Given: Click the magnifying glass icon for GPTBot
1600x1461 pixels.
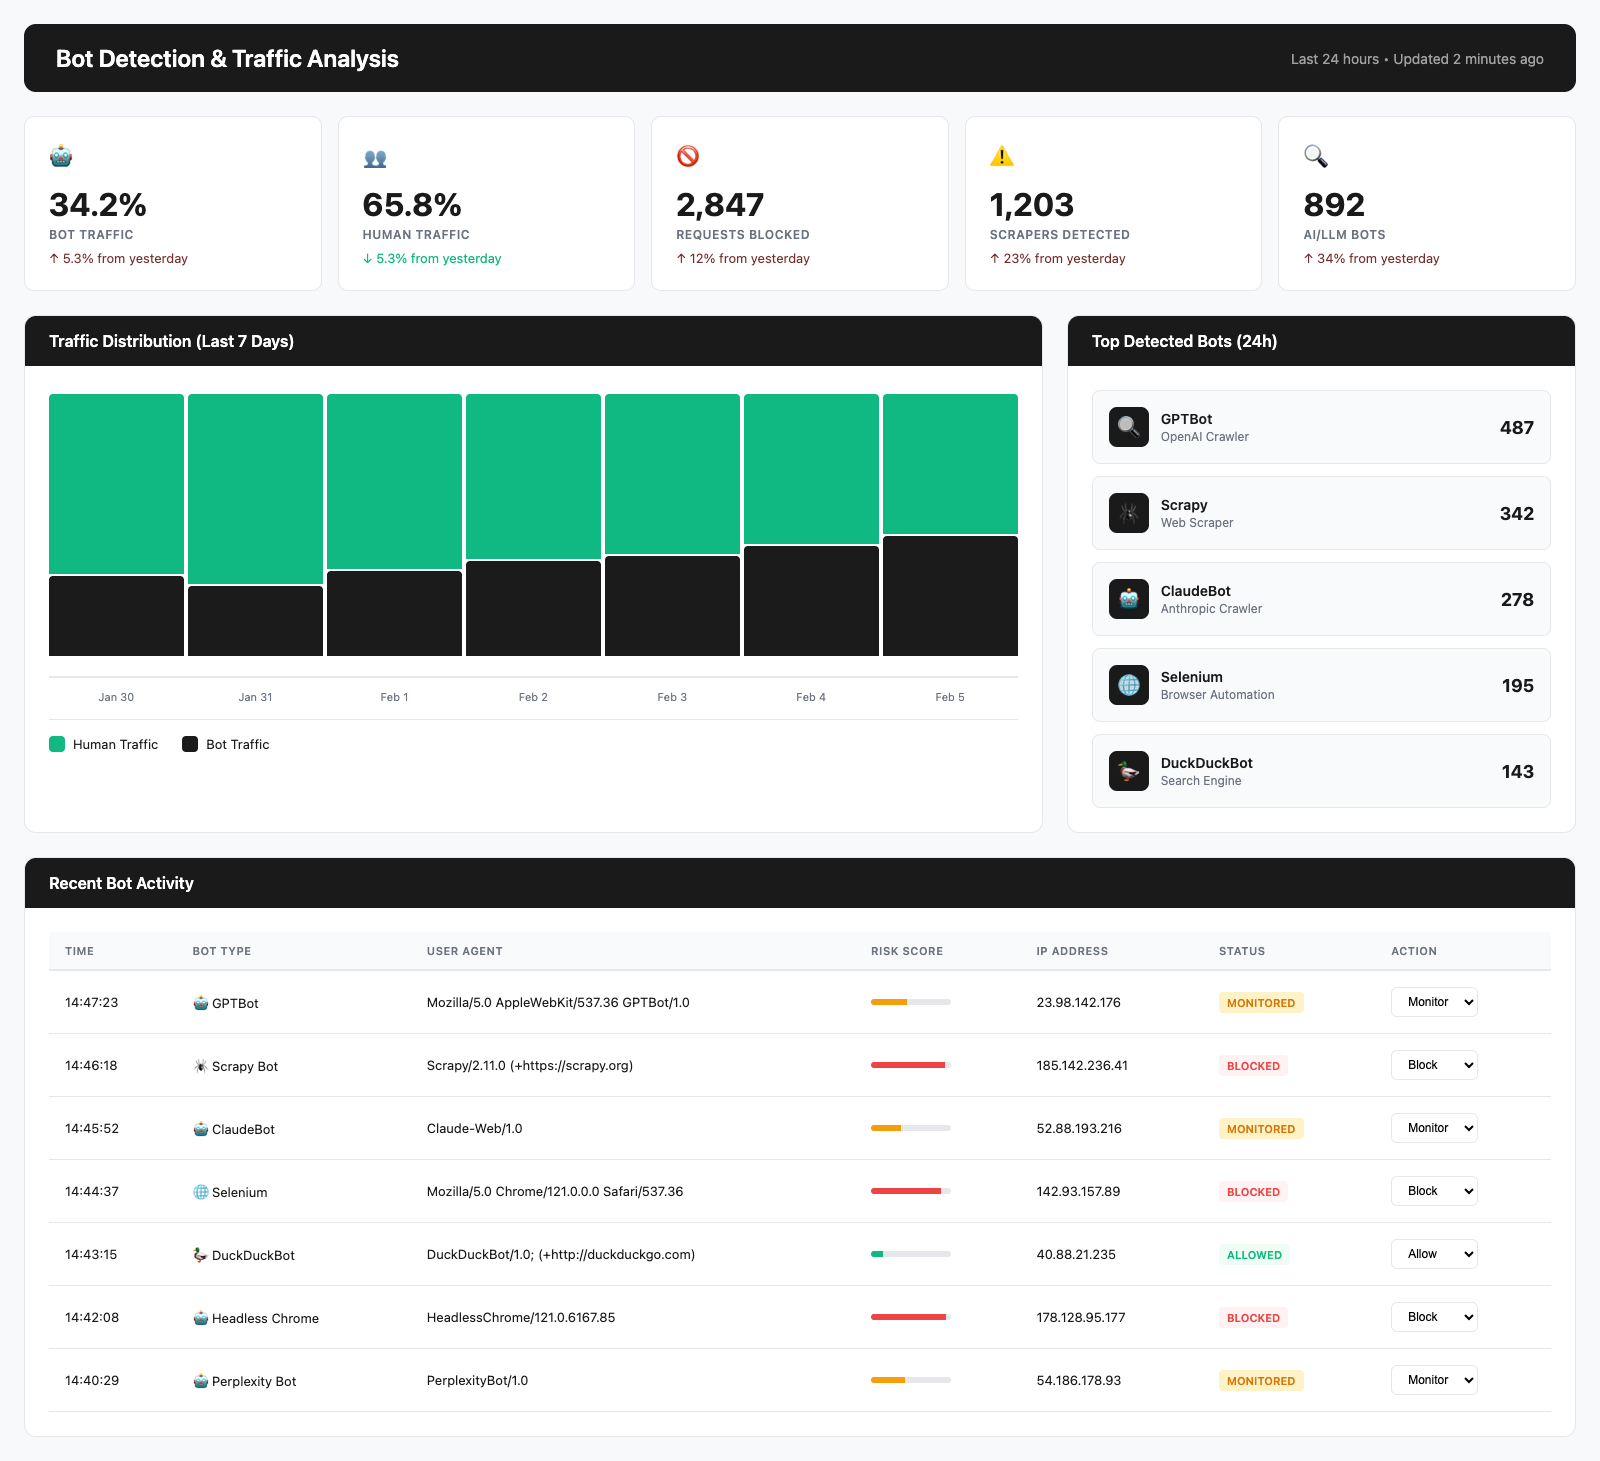Looking at the screenshot, I should pos(1128,427).
